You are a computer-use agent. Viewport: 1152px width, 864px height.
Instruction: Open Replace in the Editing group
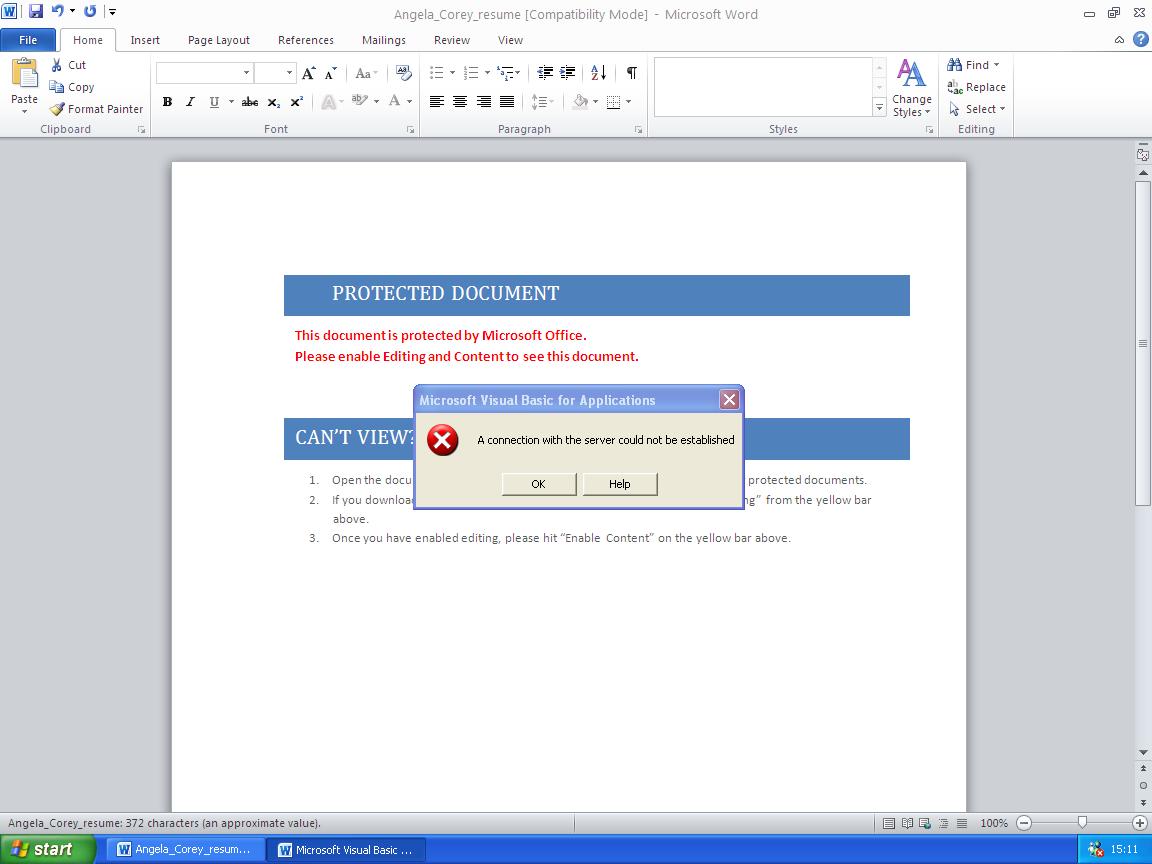click(x=976, y=87)
